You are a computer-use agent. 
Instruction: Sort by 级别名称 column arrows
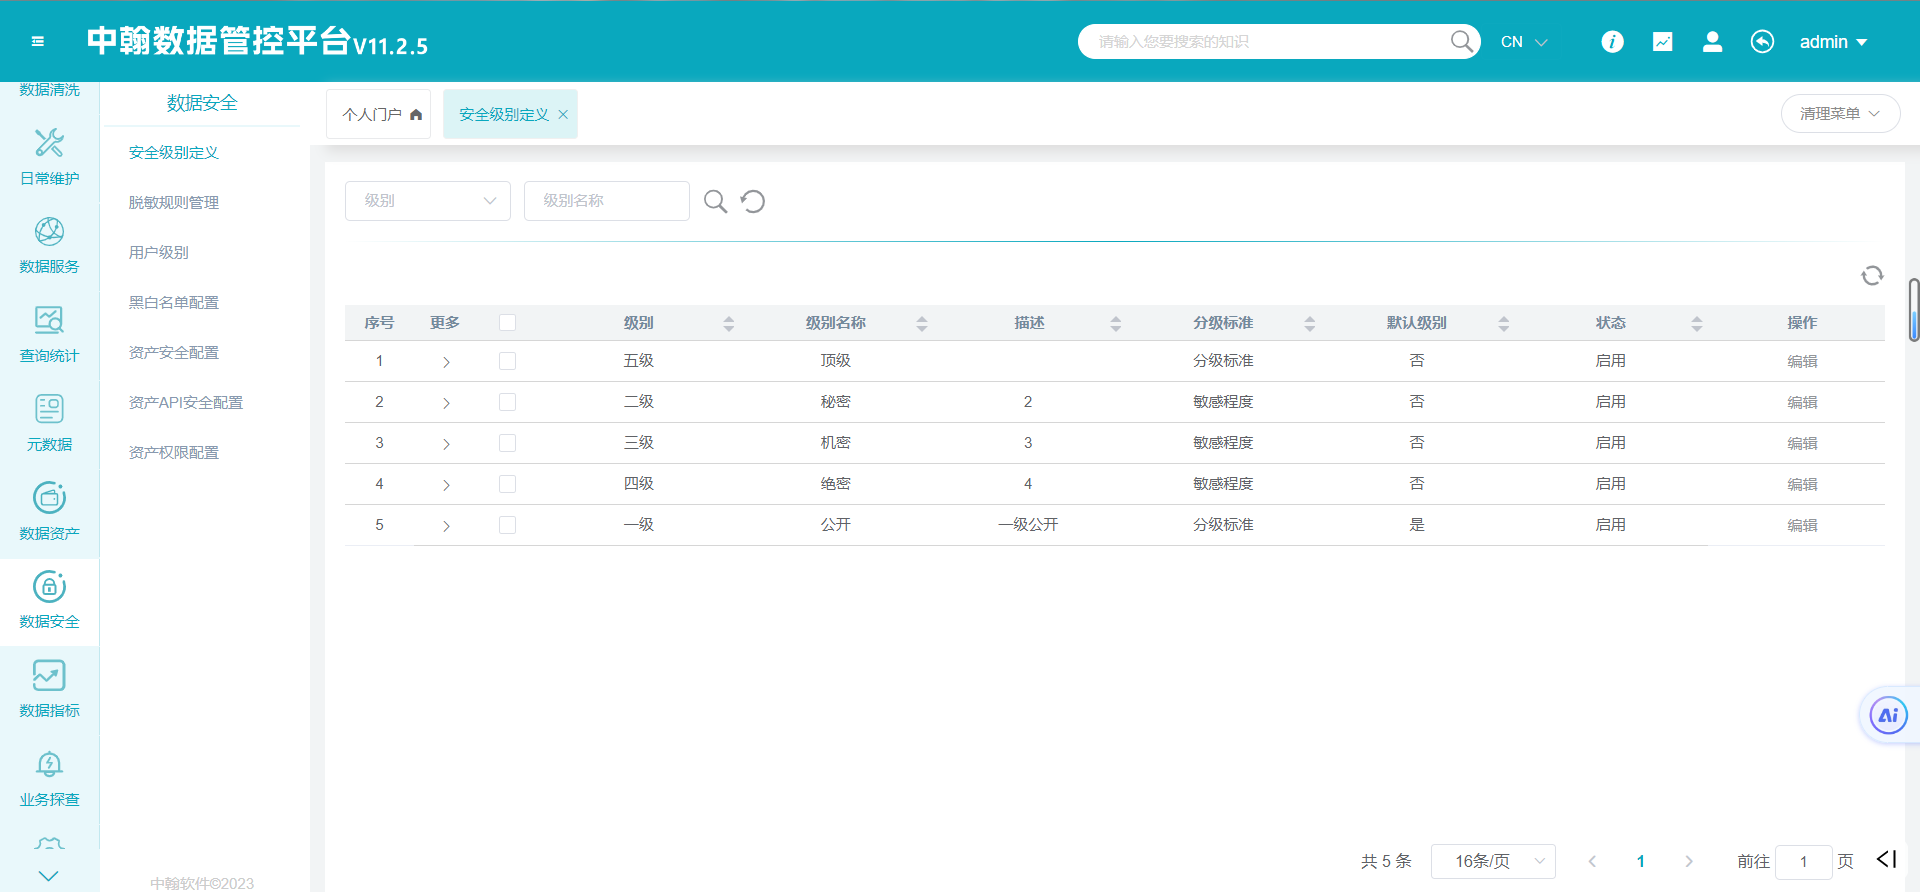[922, 323]
